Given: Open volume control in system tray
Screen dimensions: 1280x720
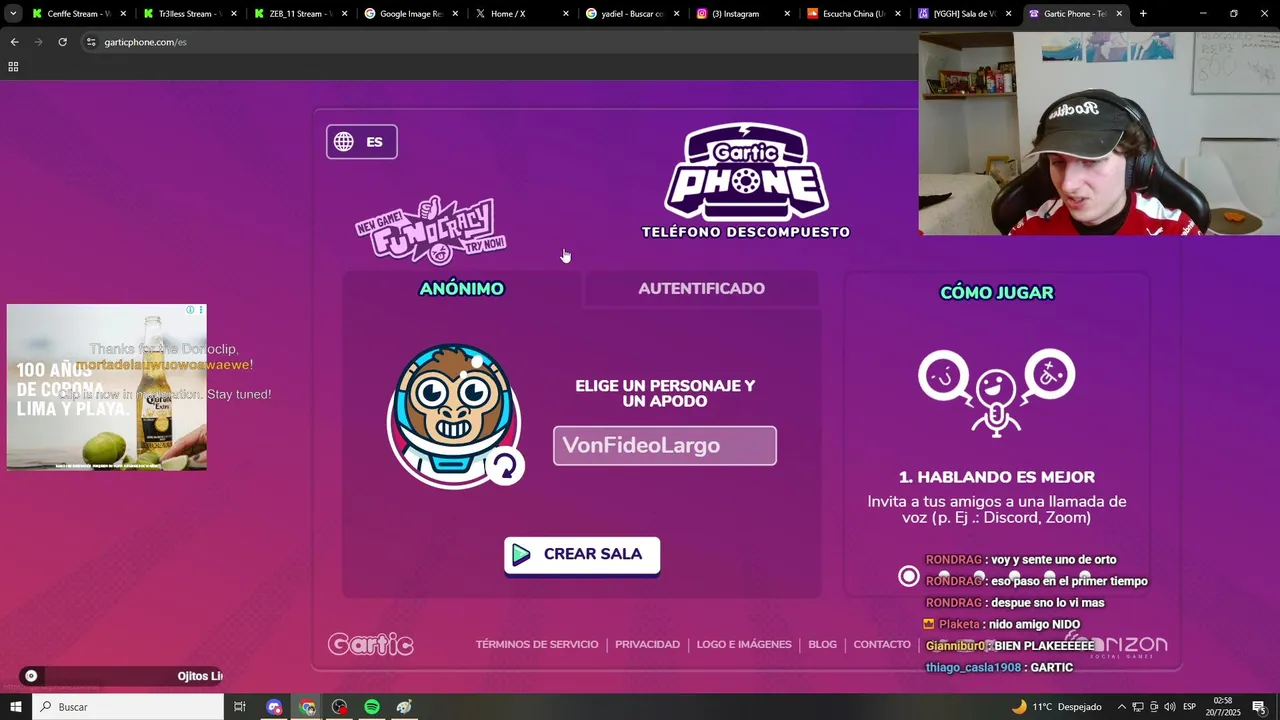Looking at the screenshot, I should coord(1169,707).
